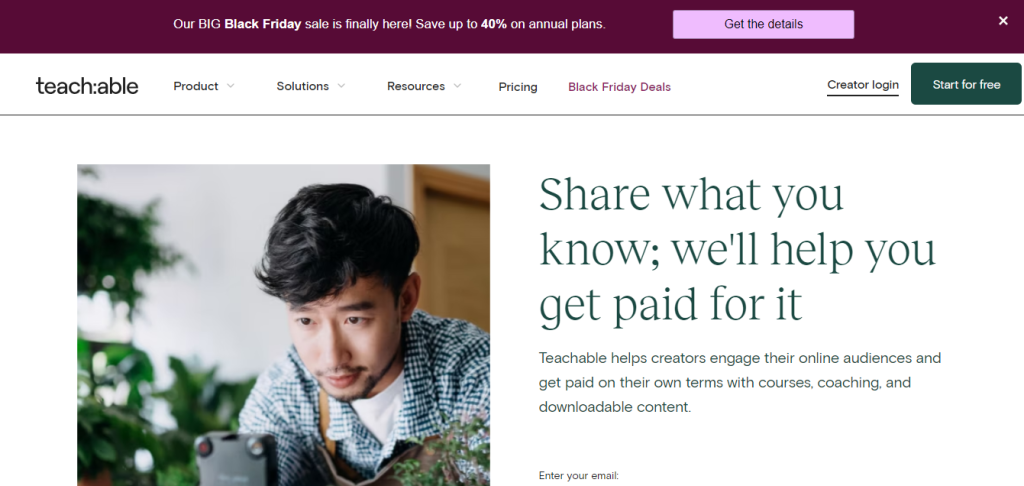Open the Resources navigation menu label
The width and height of the screenshot is (1024, 486).
416,86
